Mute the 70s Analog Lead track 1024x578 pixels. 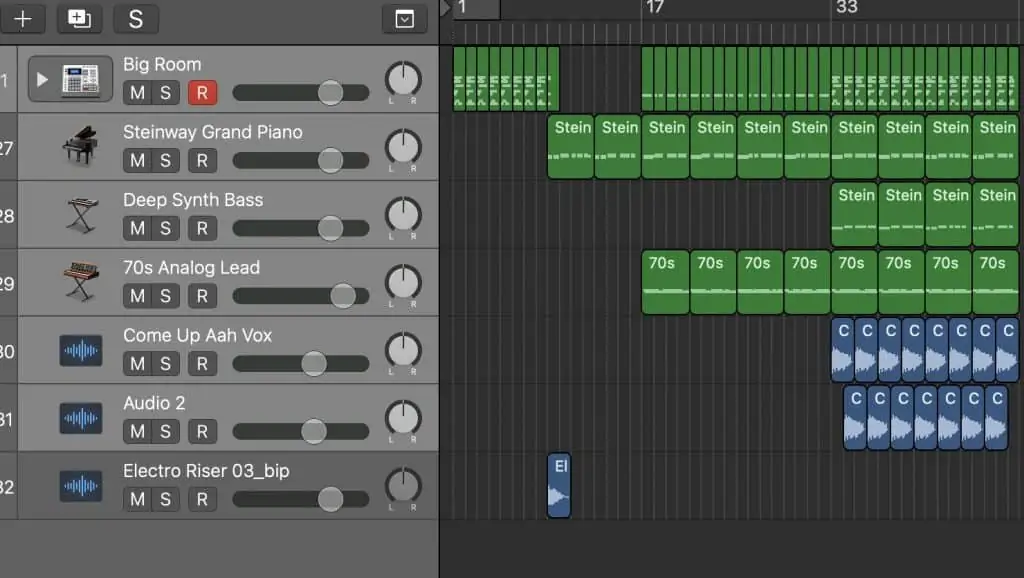(137, 296)
